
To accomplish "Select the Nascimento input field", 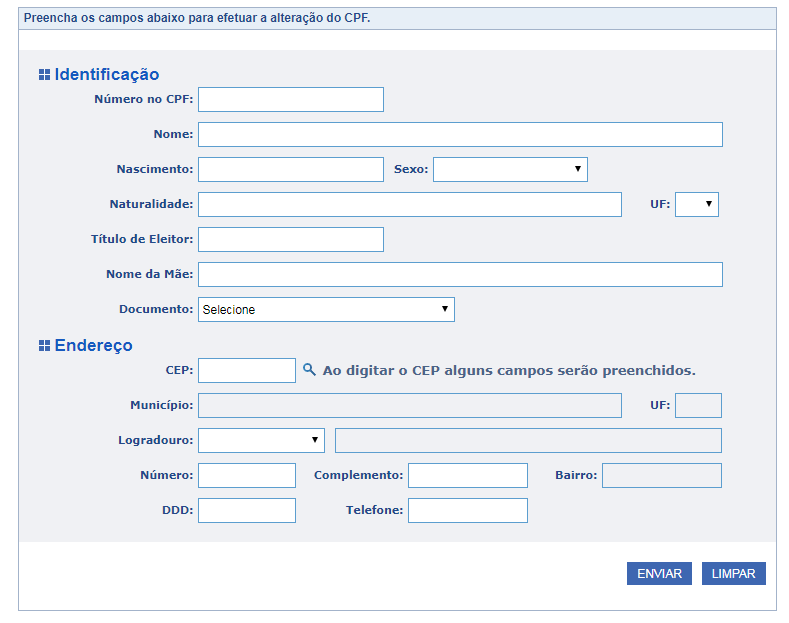I will (291, 169).
